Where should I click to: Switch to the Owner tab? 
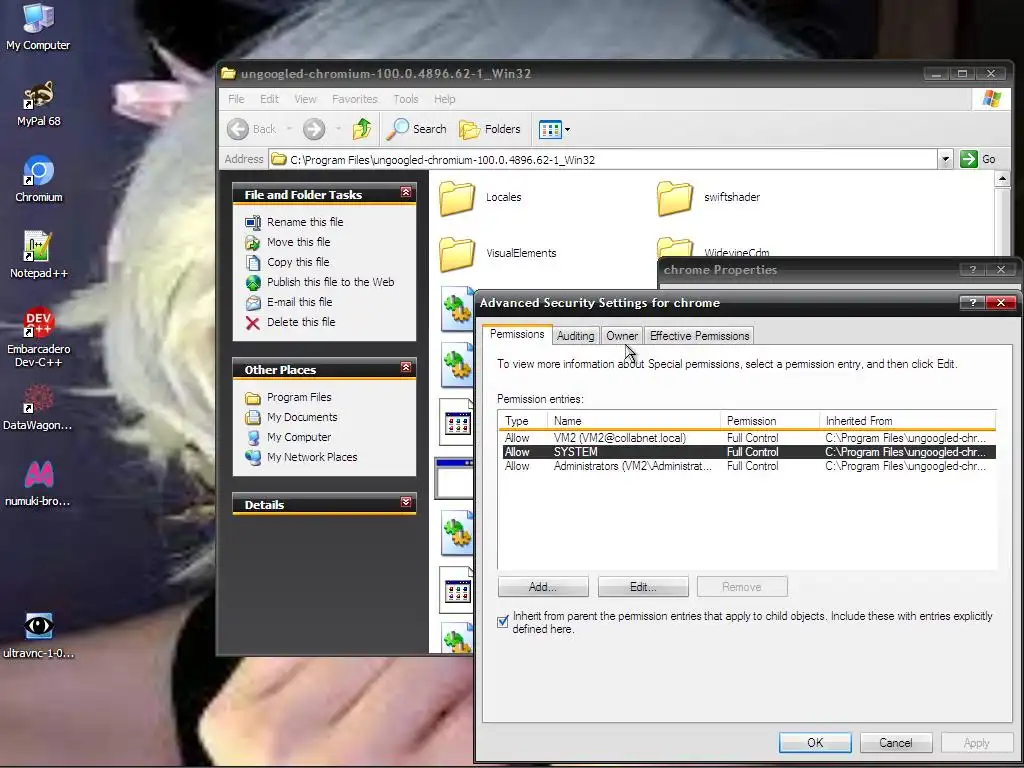point(622,336)
